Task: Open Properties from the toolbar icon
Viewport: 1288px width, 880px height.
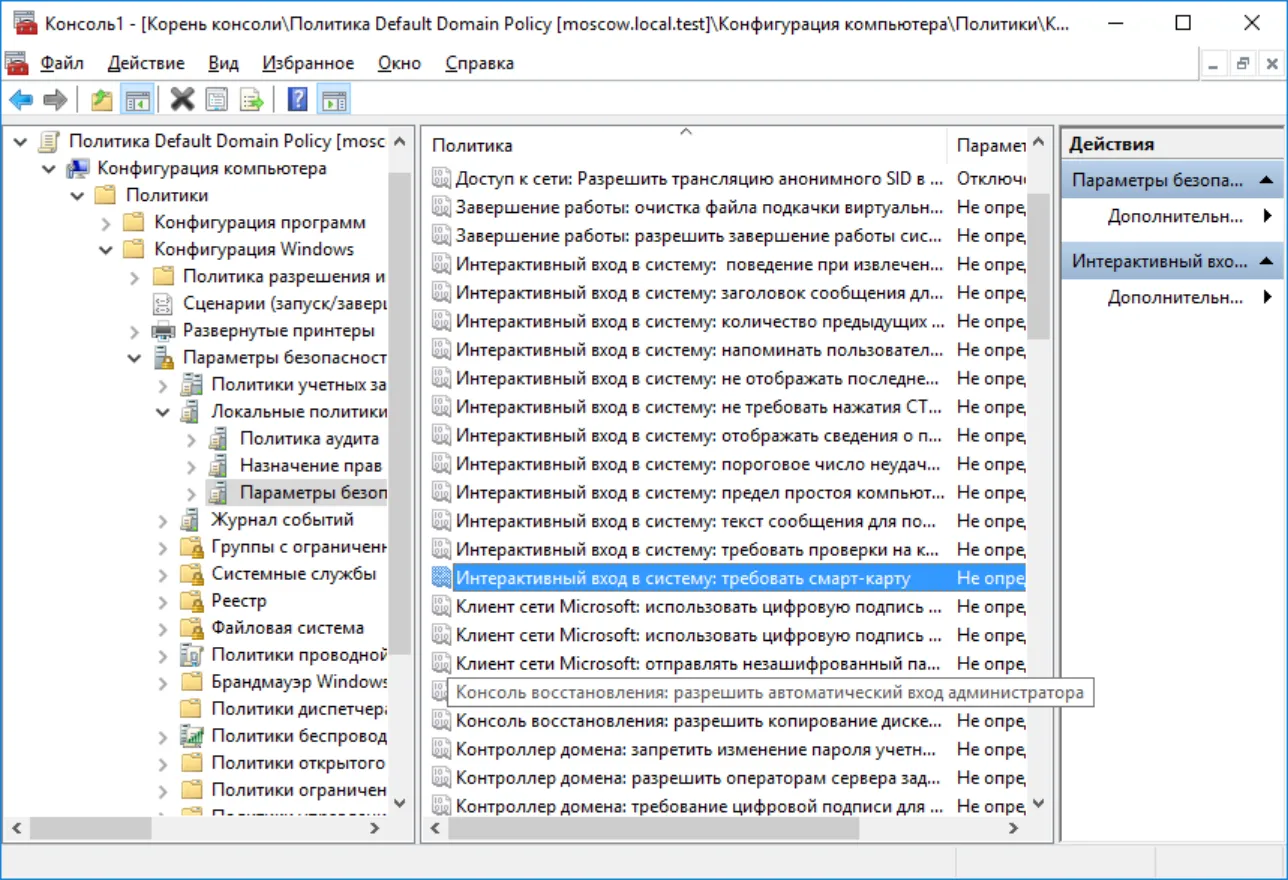Action: (x=217, y=99)
